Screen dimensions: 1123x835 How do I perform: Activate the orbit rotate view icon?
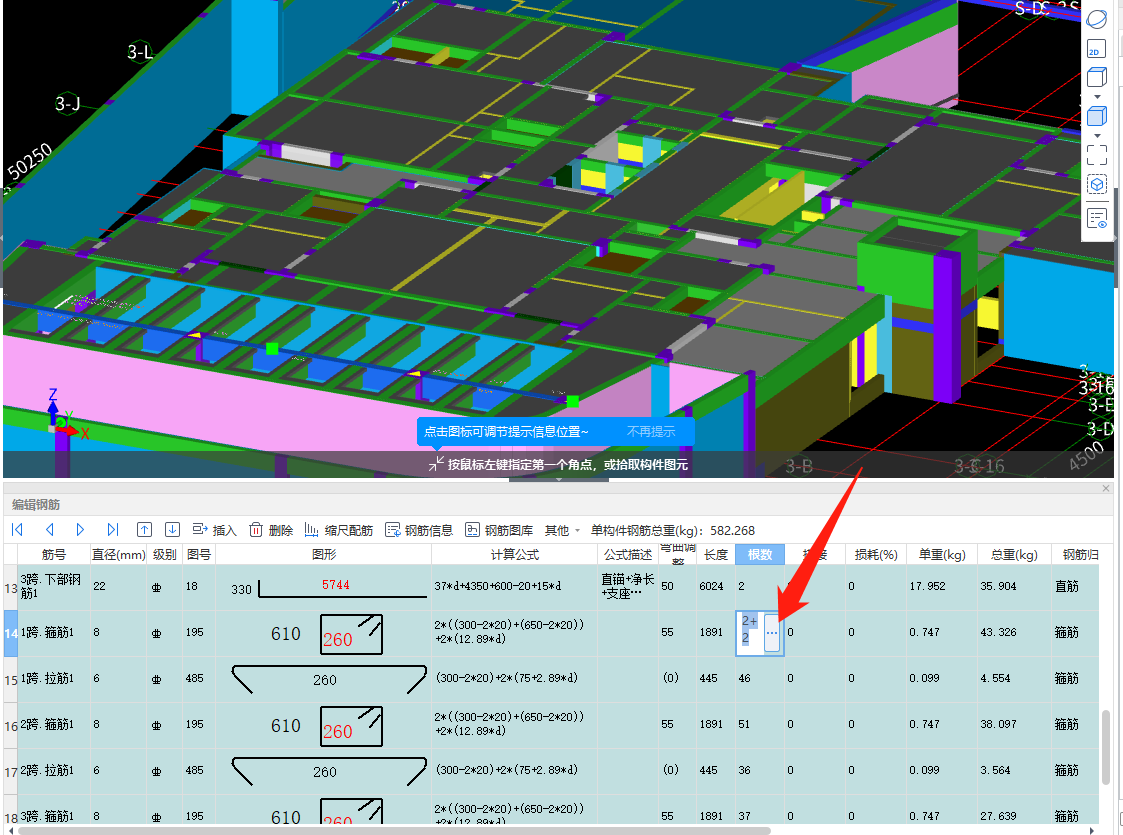(x=1097, y=19)
